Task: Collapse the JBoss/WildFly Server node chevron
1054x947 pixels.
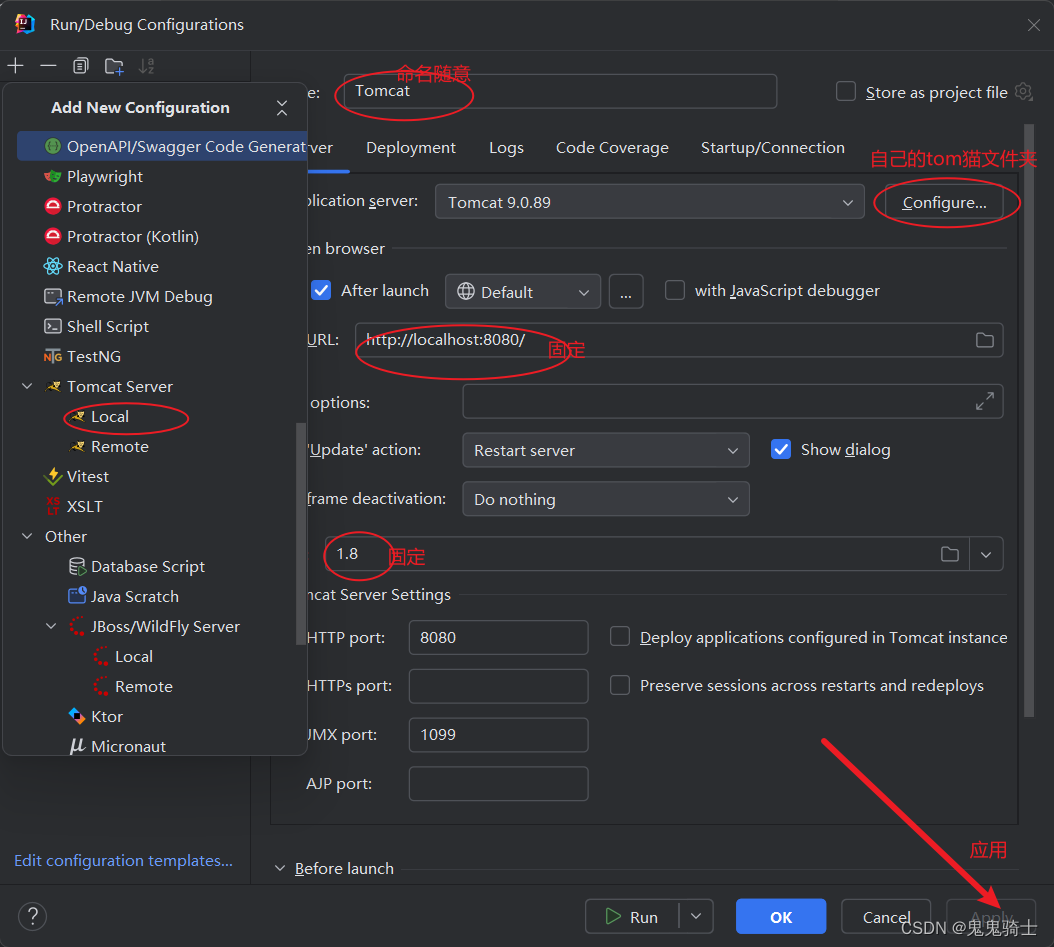Action: [x=51, y=626]
